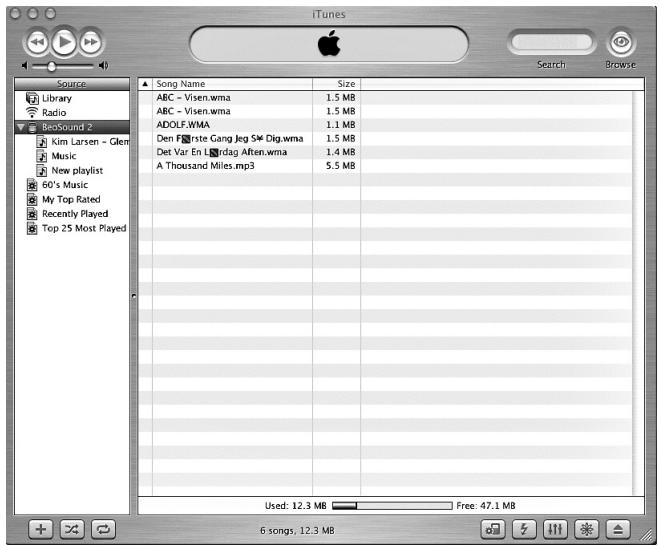Click the 60's Music gear icon
Viewport: 660px width, 546px height.
[x=32, y=185]
